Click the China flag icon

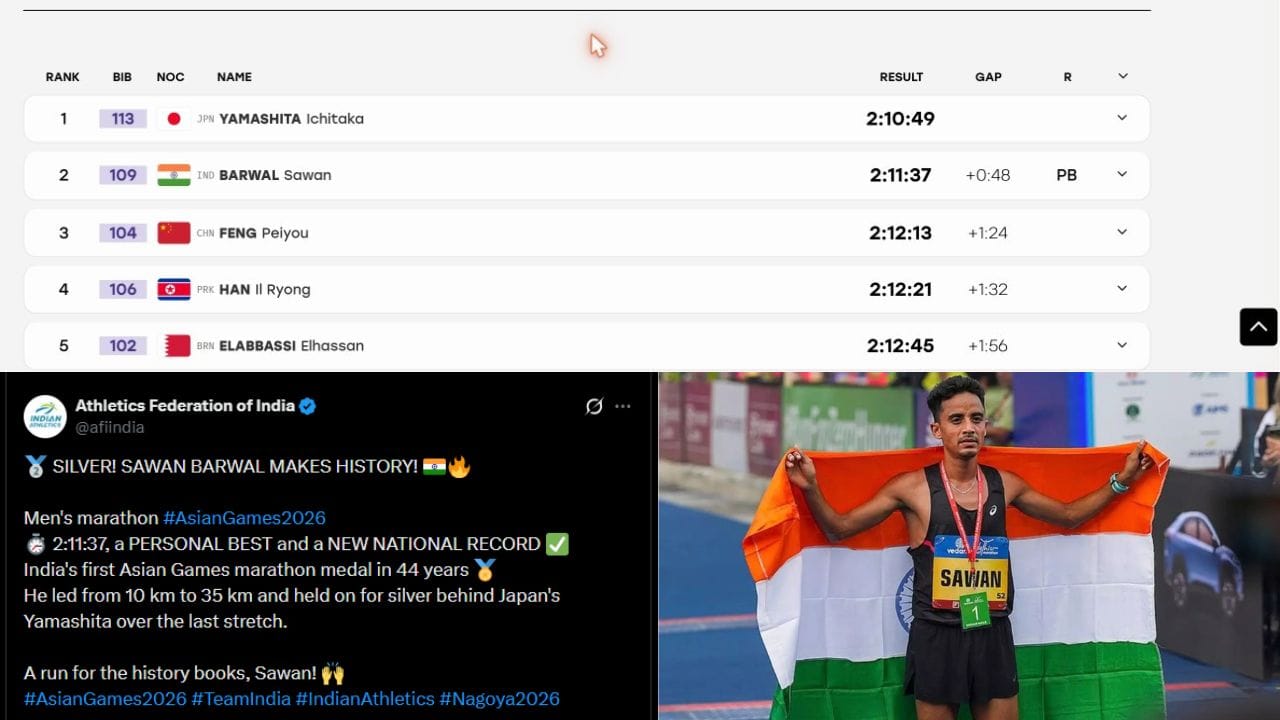coord(174,233)
